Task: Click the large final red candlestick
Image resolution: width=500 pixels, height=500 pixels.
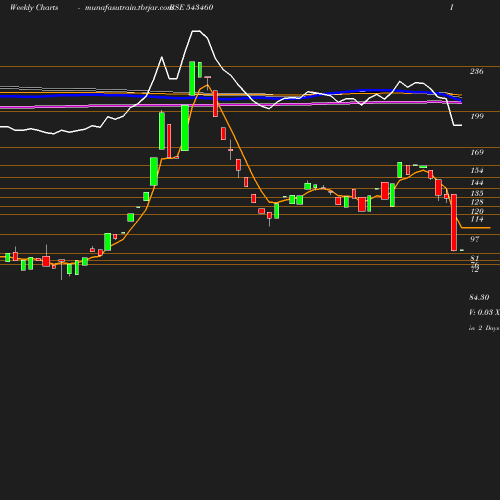Action: coord(454,222)
